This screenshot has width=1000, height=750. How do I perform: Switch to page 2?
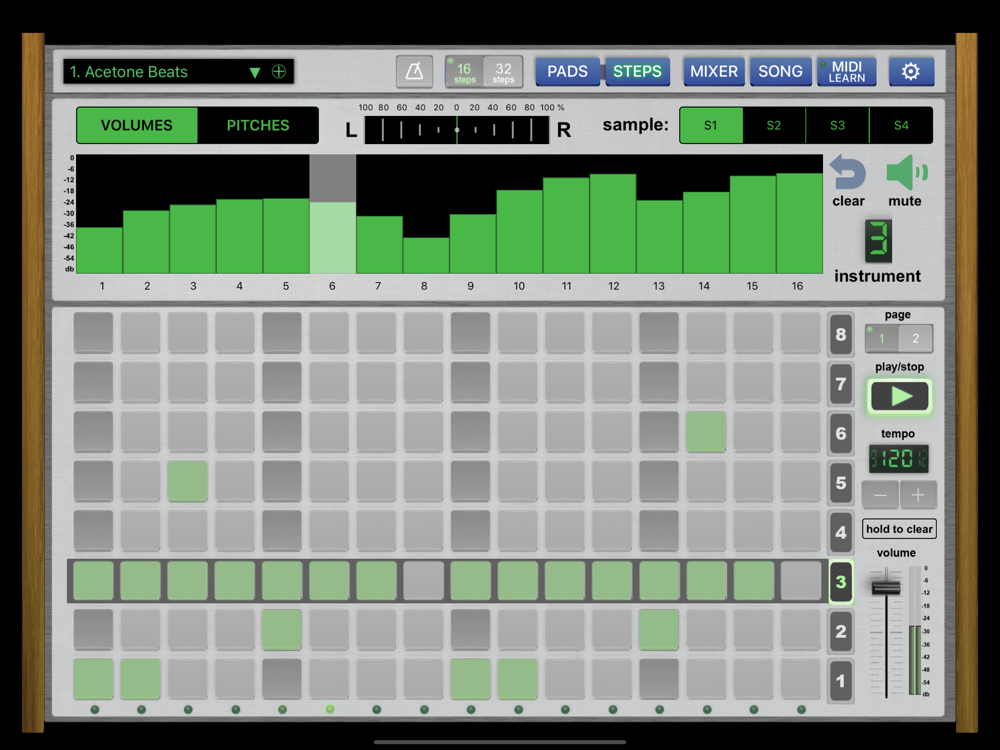tap(915, 339)
